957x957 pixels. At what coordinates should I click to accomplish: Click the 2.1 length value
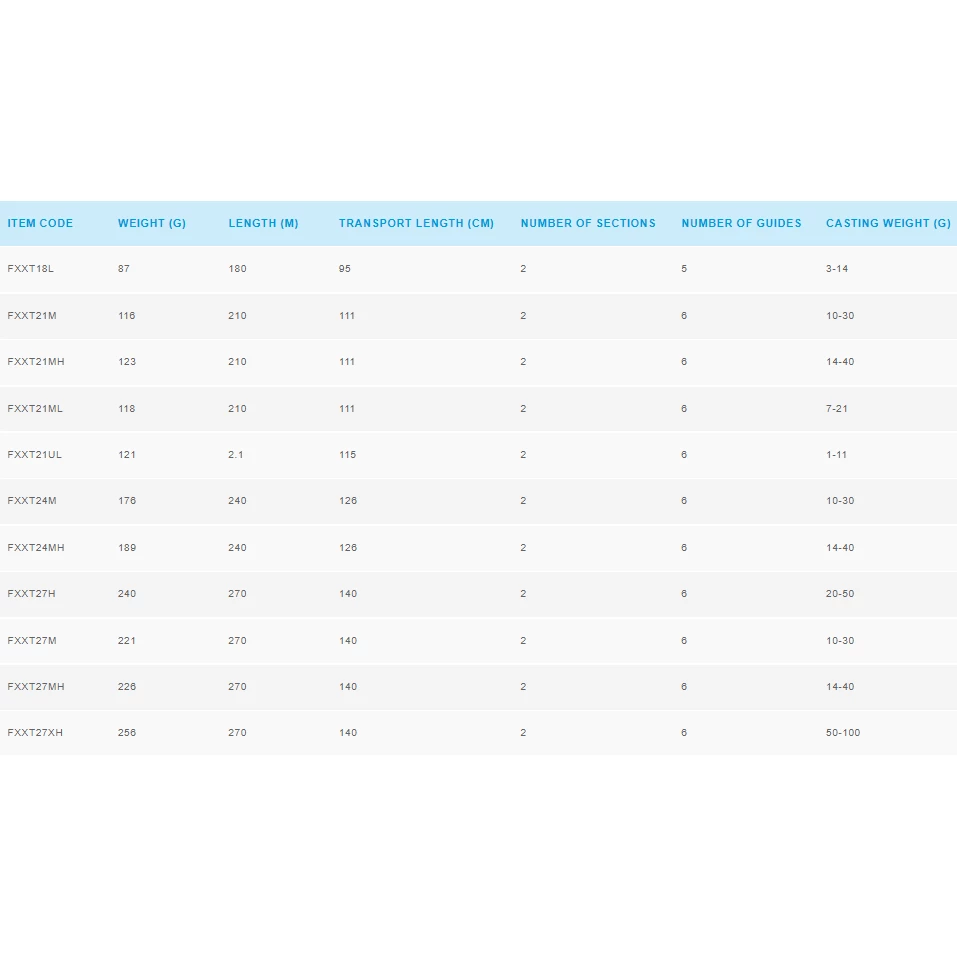point(236,455)
